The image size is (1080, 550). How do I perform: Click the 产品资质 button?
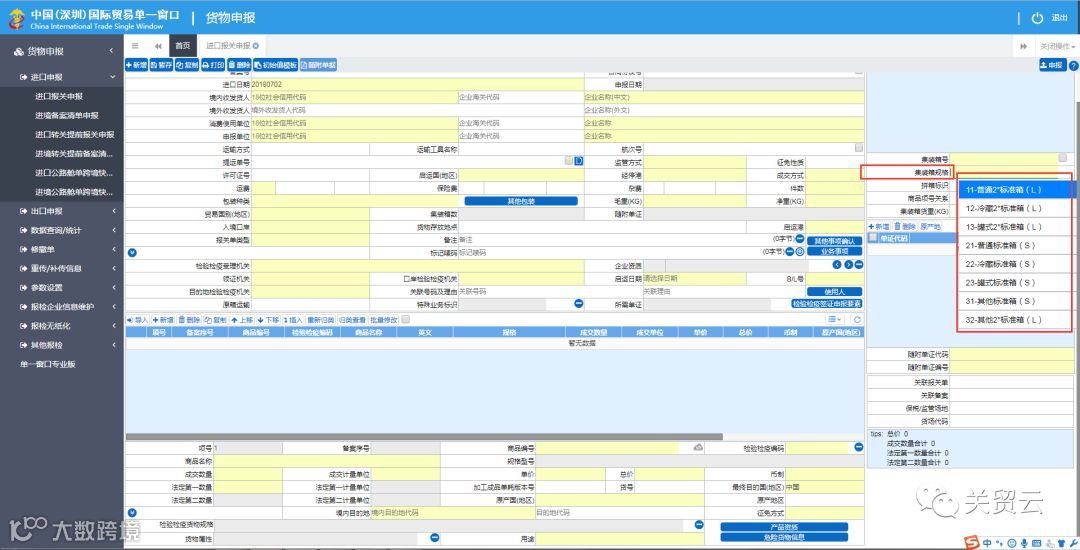[x=784, y=527]
